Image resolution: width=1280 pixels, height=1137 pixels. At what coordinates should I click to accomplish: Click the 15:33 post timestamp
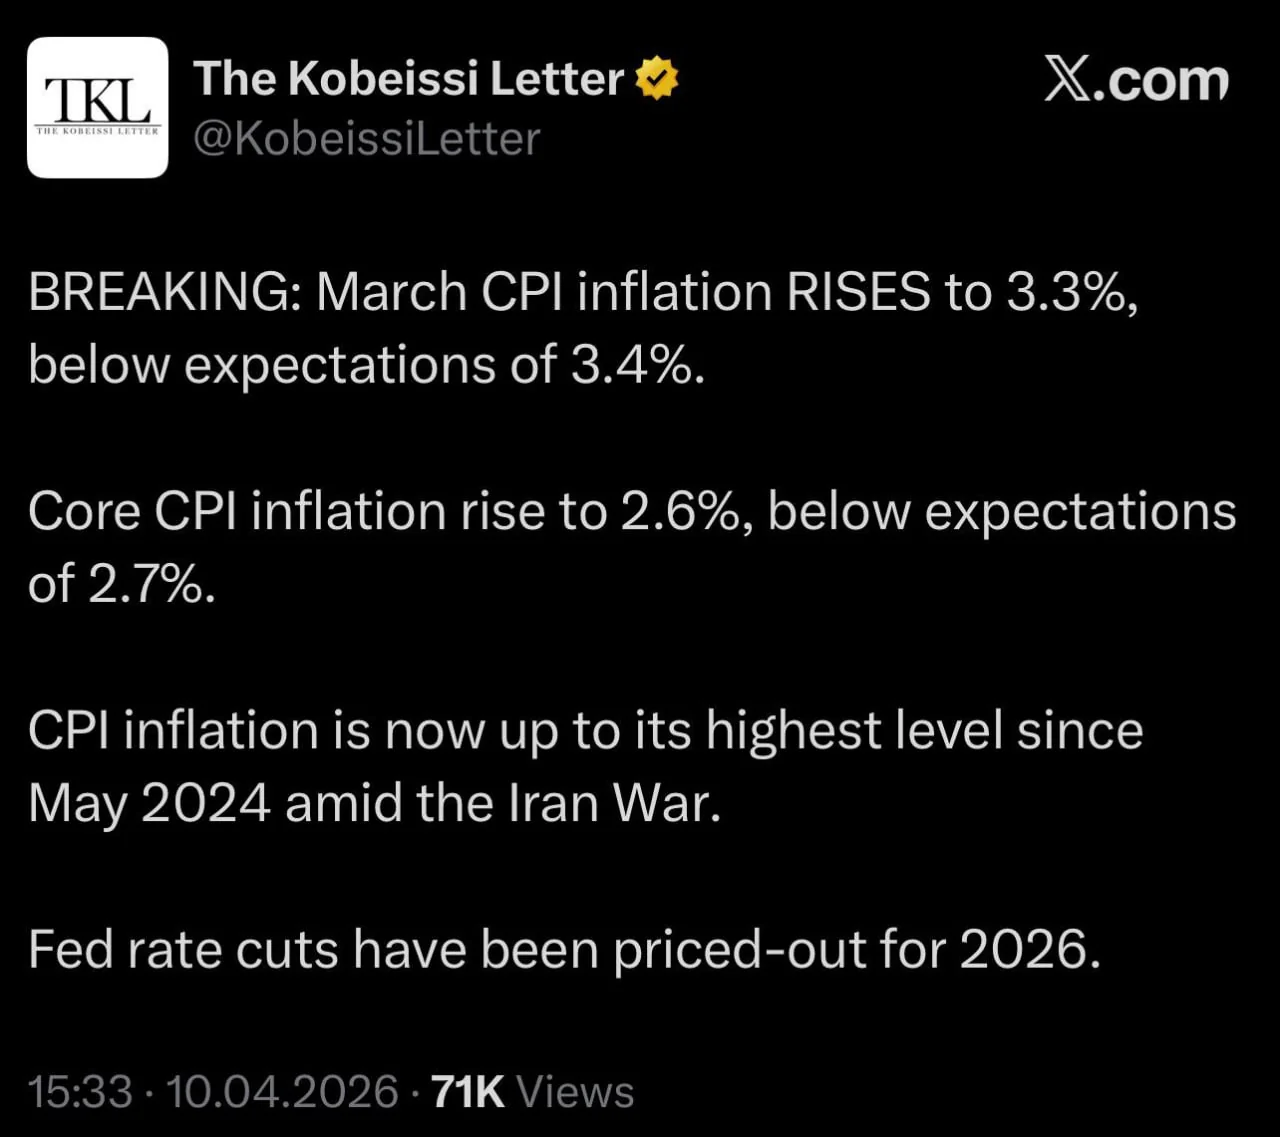click(80, 1091)
